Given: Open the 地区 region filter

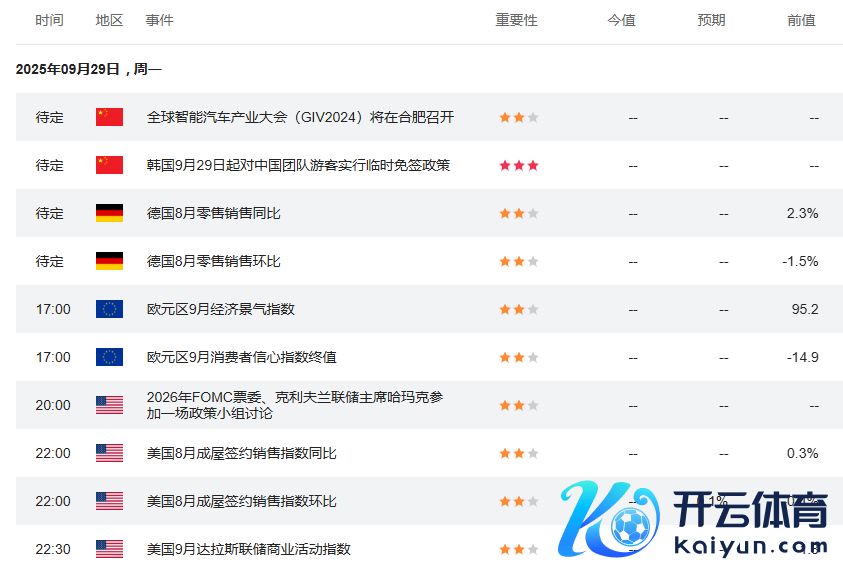Looking at the screenshot, I should [108, 20].
